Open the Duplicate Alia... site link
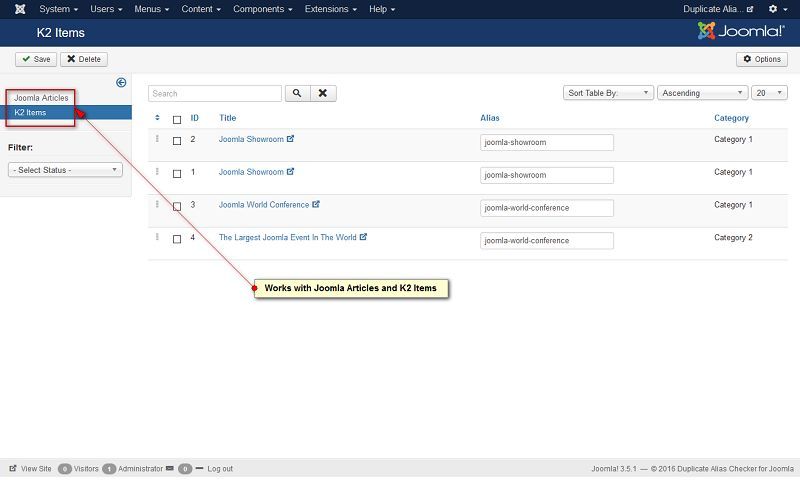This screenshot has width=800, height=495. (718, 9)
